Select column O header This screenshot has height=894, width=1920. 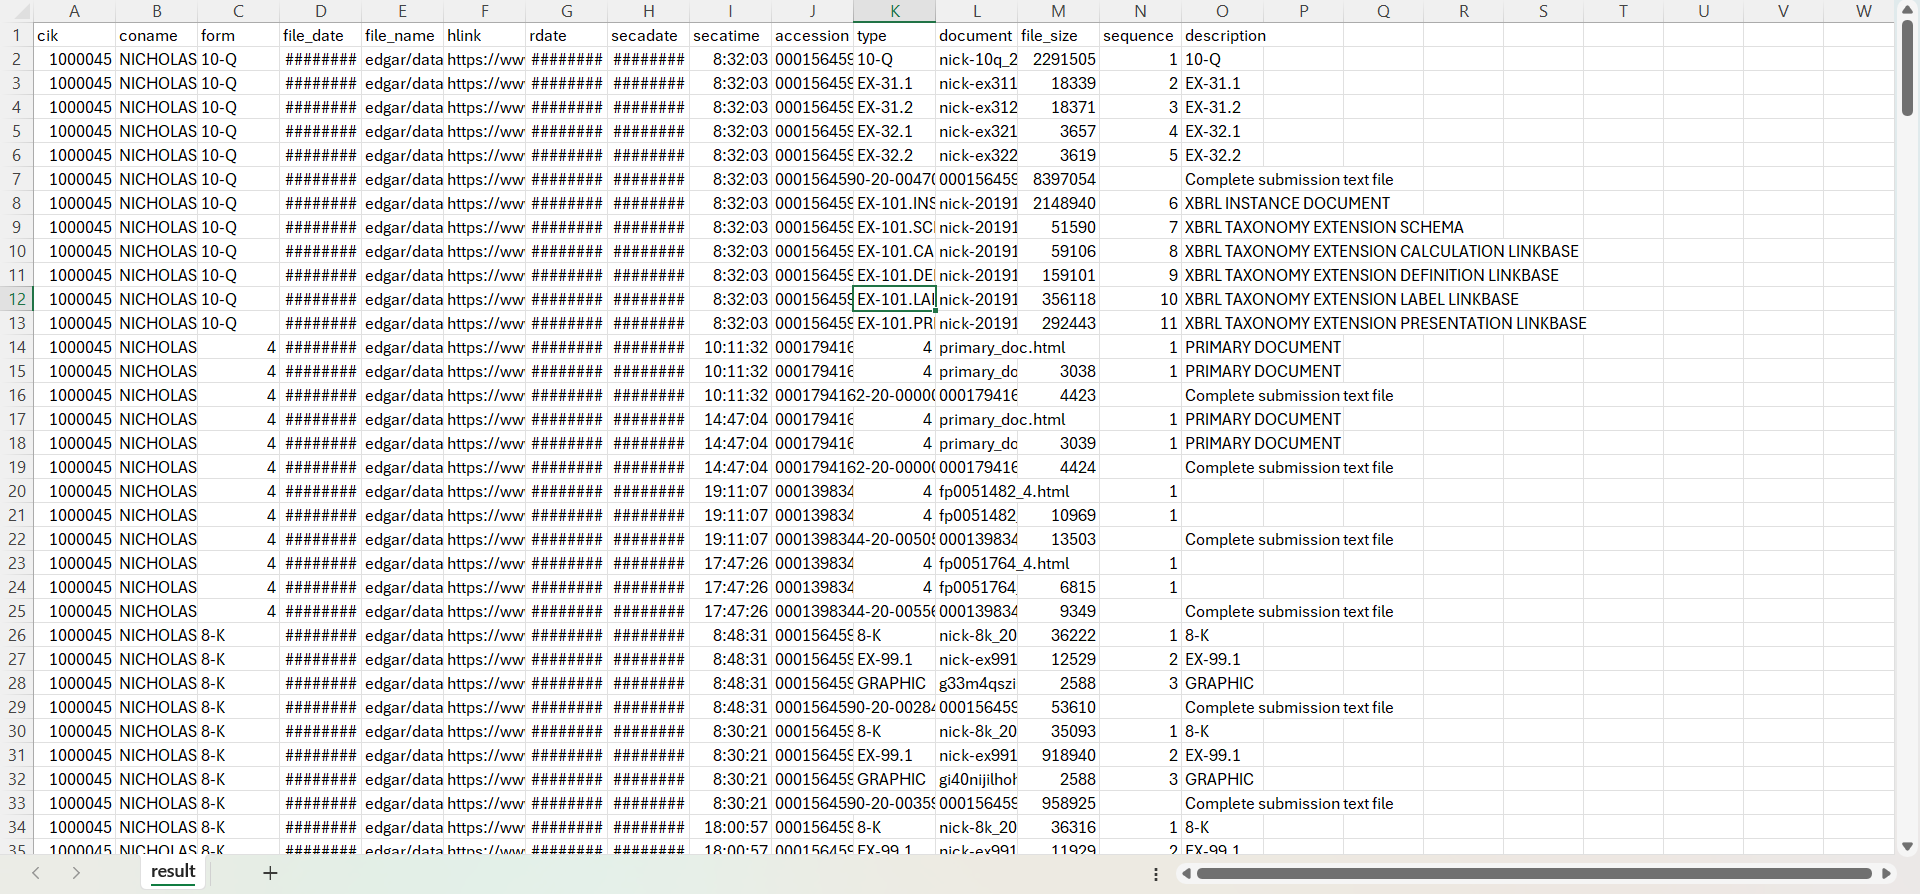[1222, 11]
